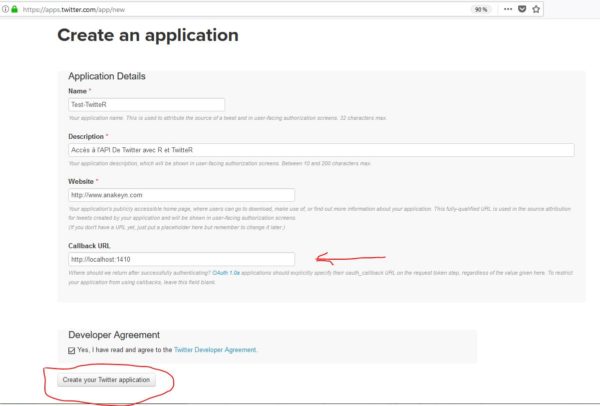Open the page actions three-dots menu

click(508, 9)
